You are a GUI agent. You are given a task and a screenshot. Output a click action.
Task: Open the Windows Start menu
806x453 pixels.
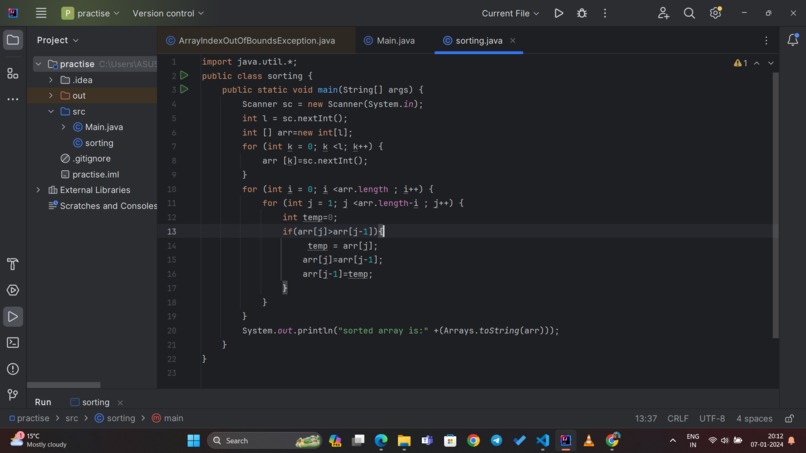(193, 441)
